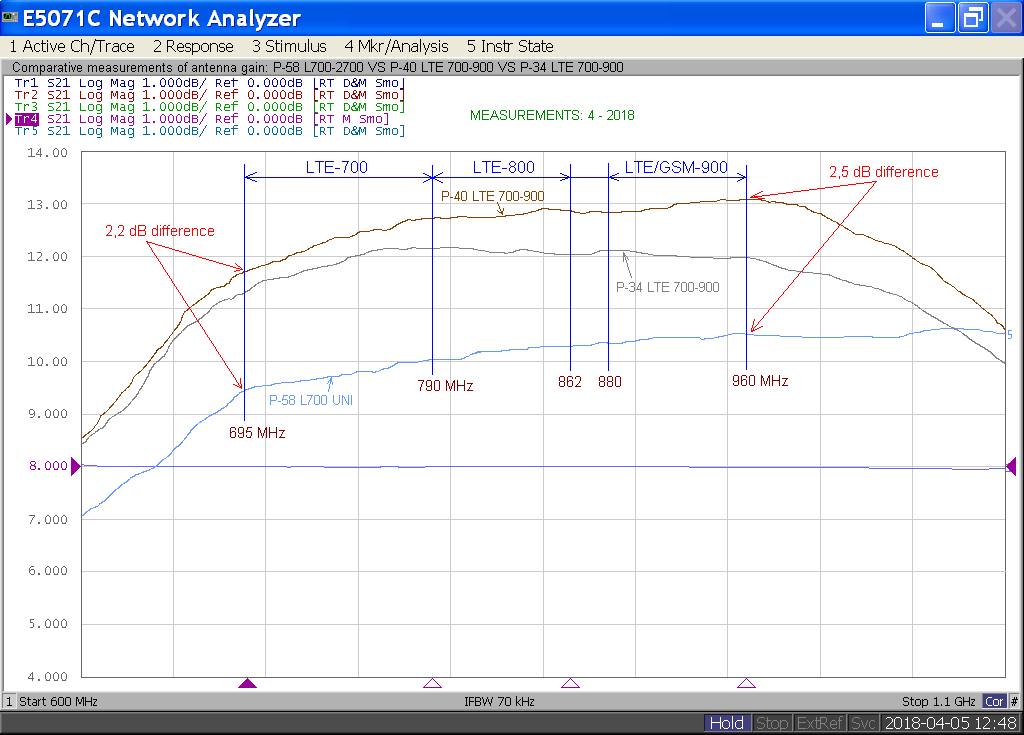This screenshot has width=1024, height=735.
Task: Click the # indicator in the channel bar
Action: point(1014,701)
